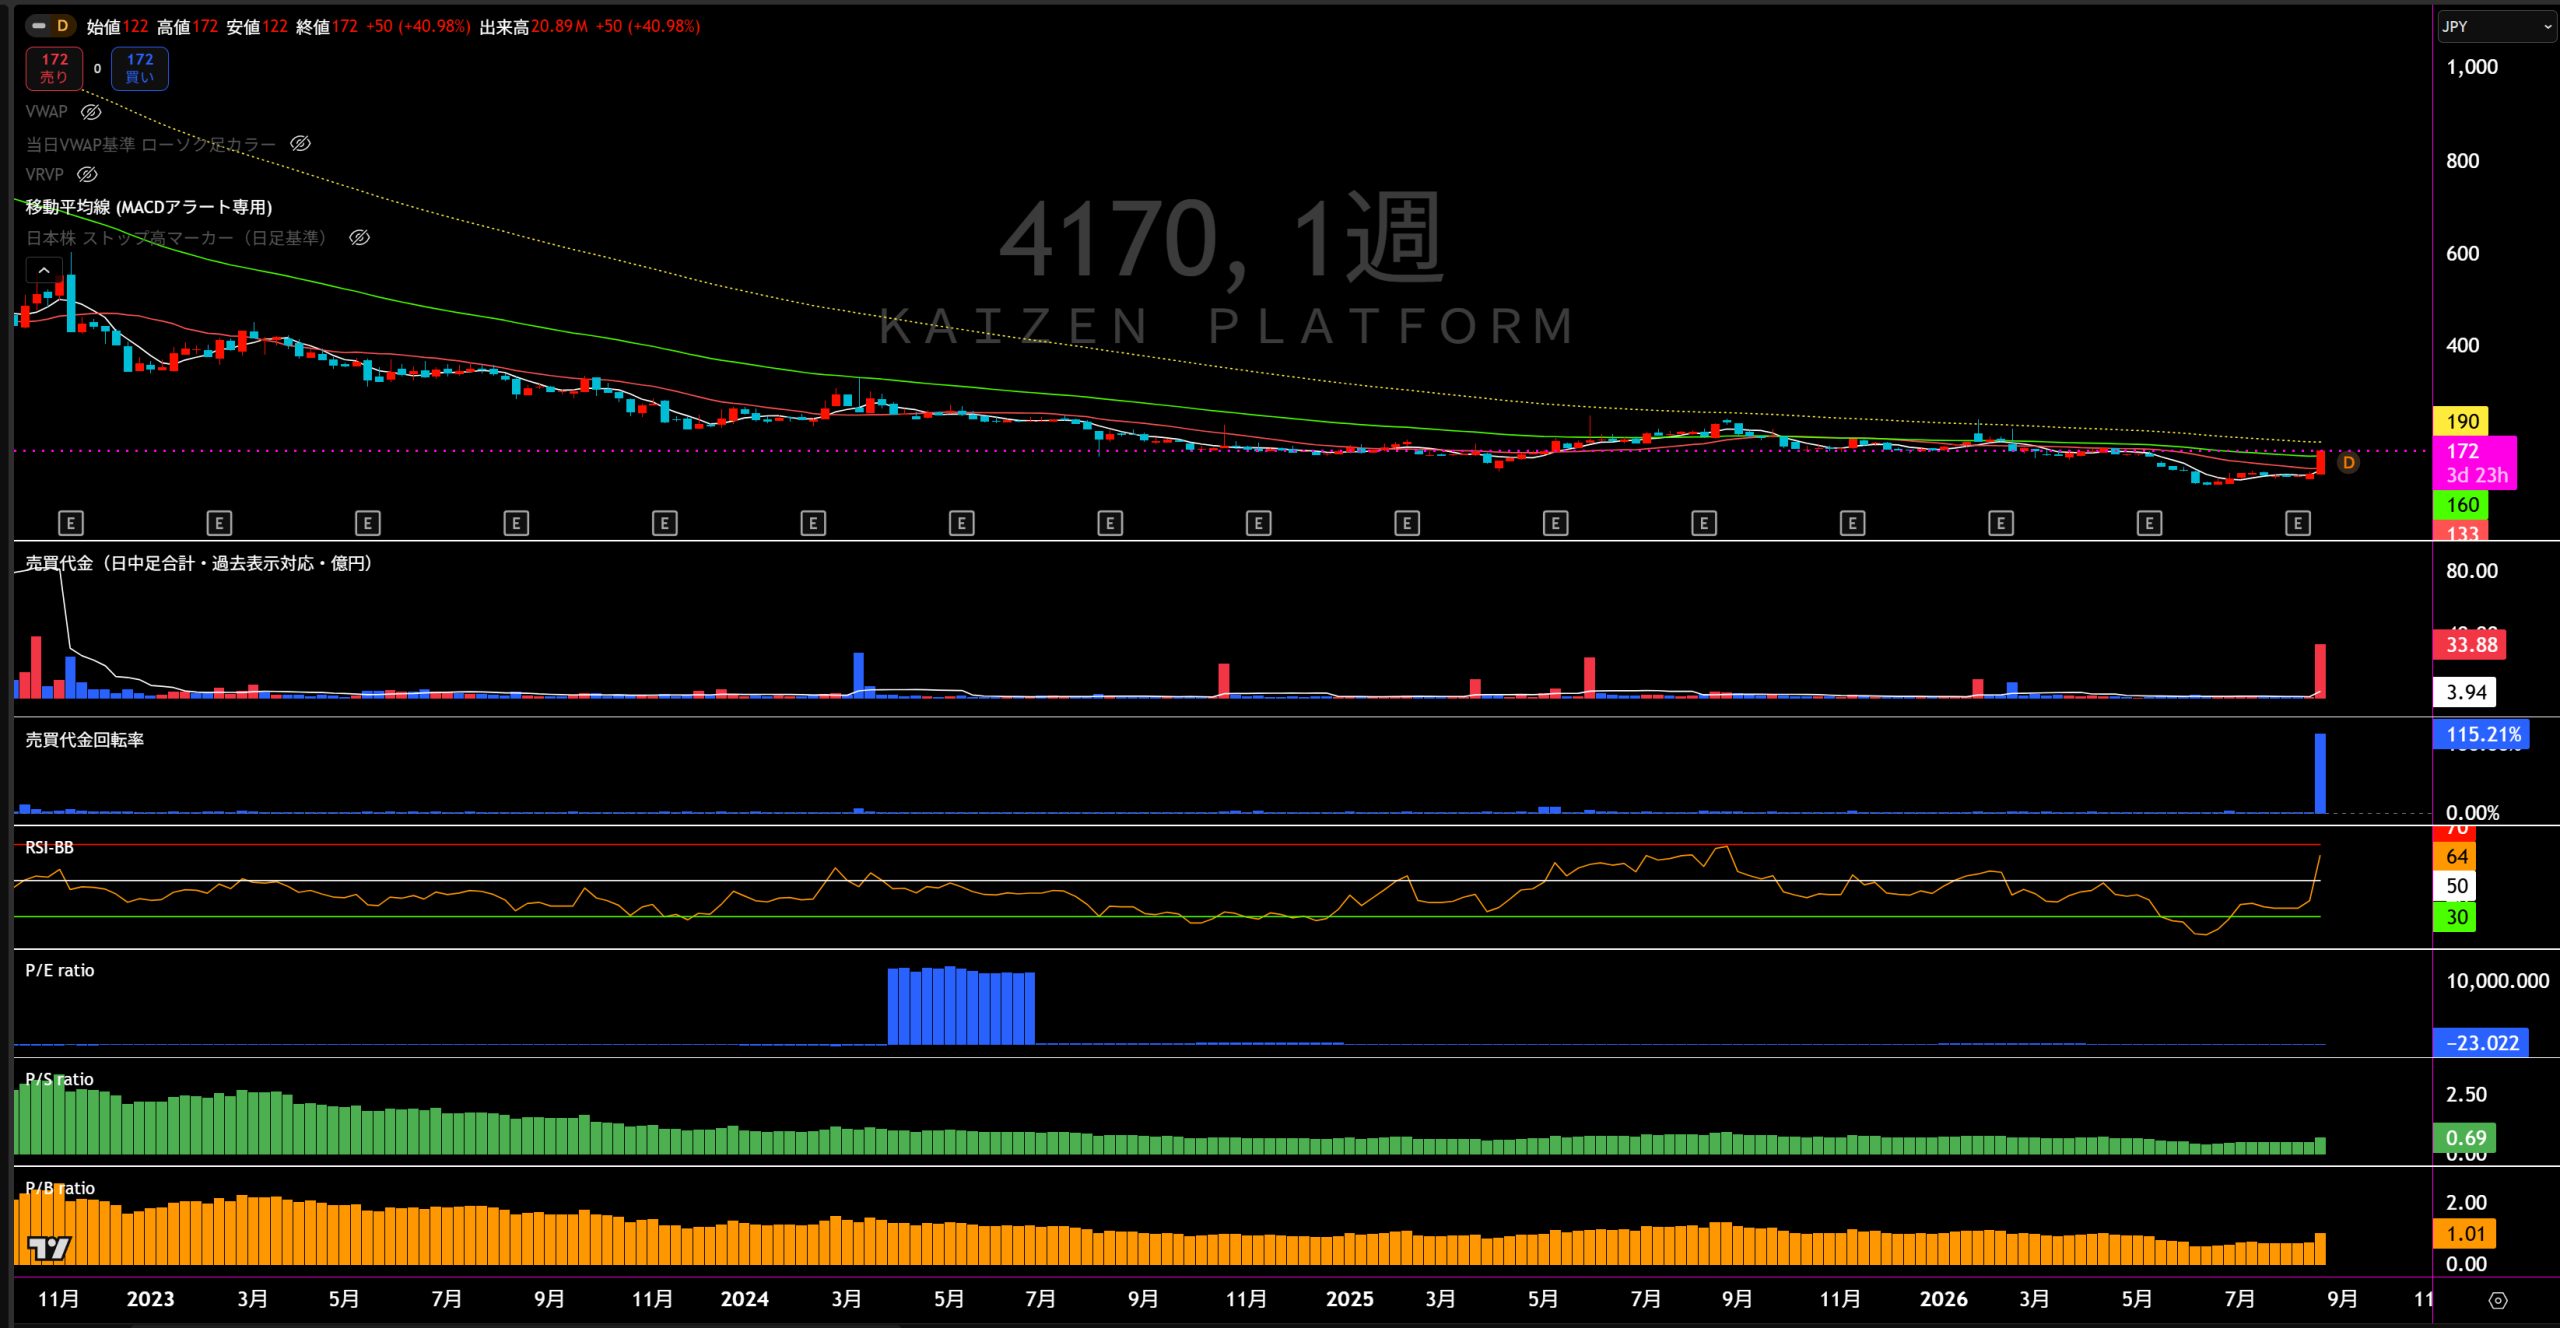Screen dimensions: 2560x1328
Task: Select the 移動平均線 (MACDアラート専用) indicator legend
Action: [x=149, y=207]
